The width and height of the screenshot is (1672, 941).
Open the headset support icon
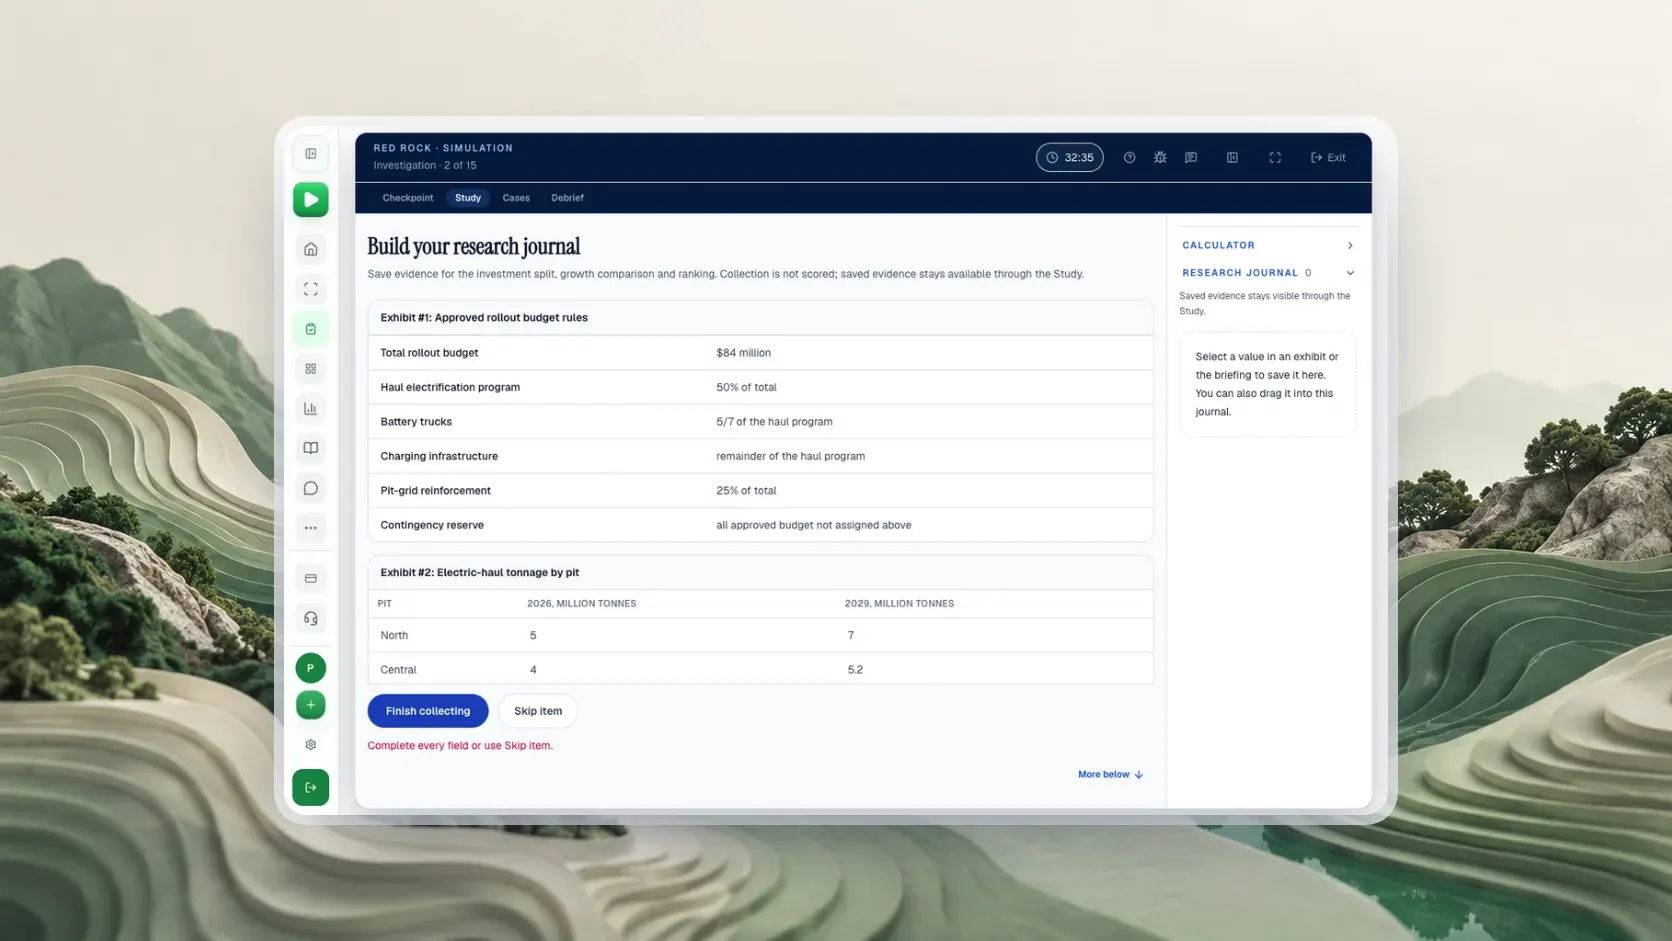[310, 618]
